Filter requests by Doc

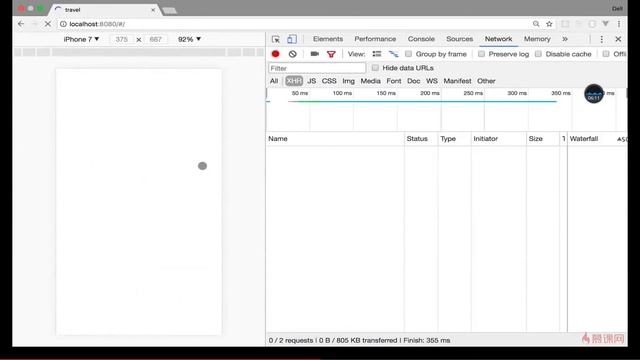coord(413,81)
